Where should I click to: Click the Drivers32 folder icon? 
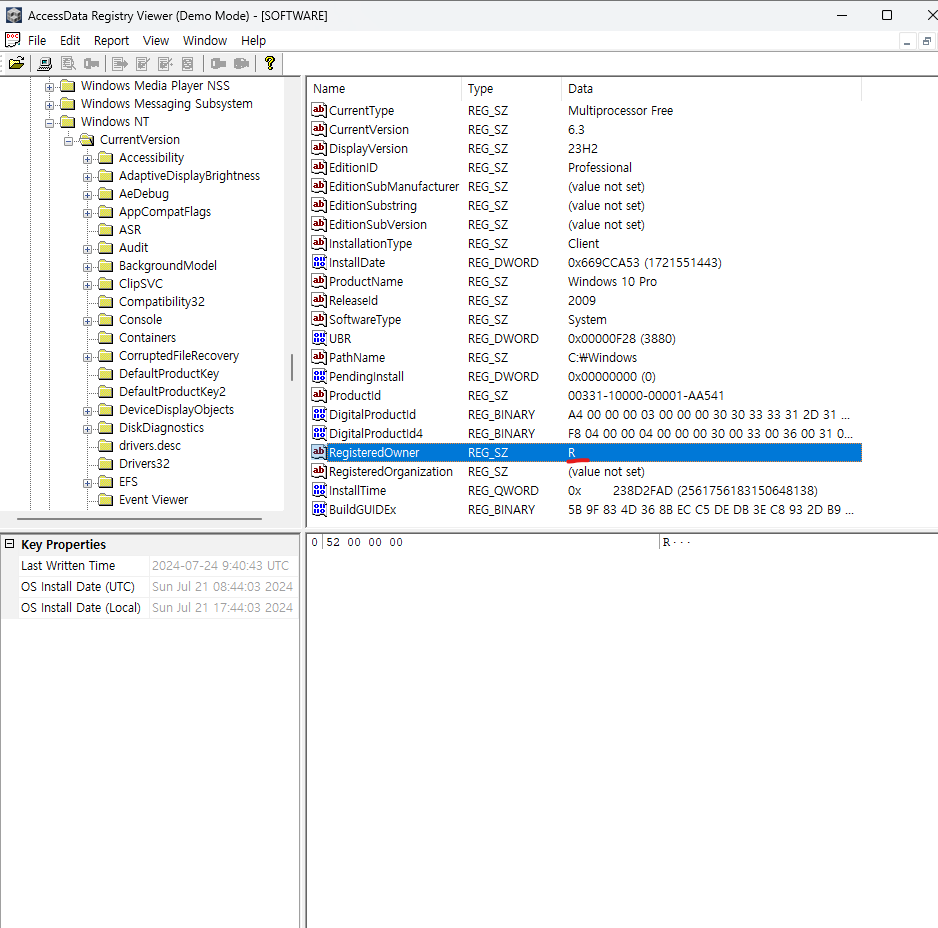(105, 464)
